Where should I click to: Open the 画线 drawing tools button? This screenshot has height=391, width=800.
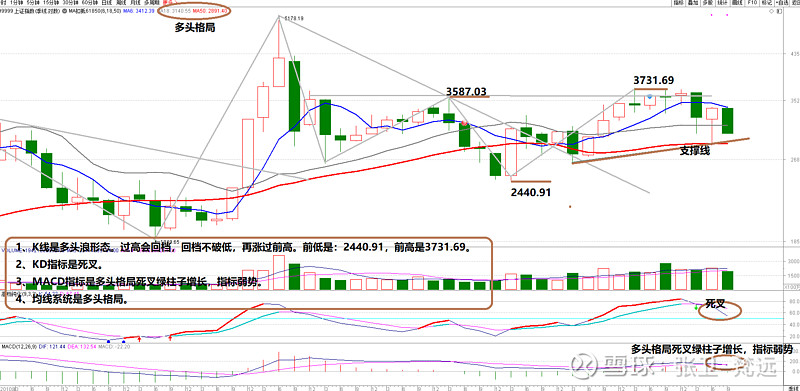[x=737, y=3]
